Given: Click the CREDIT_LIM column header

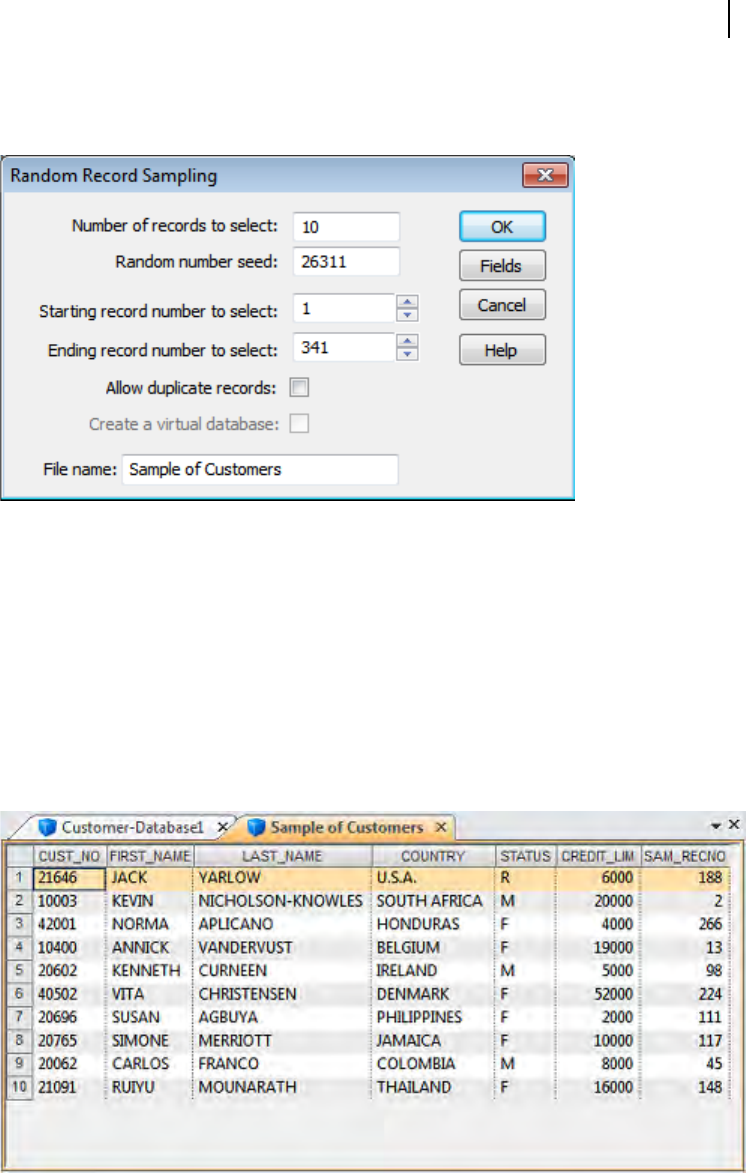Looking at the screenshot, I should click(x=598, y=856).
